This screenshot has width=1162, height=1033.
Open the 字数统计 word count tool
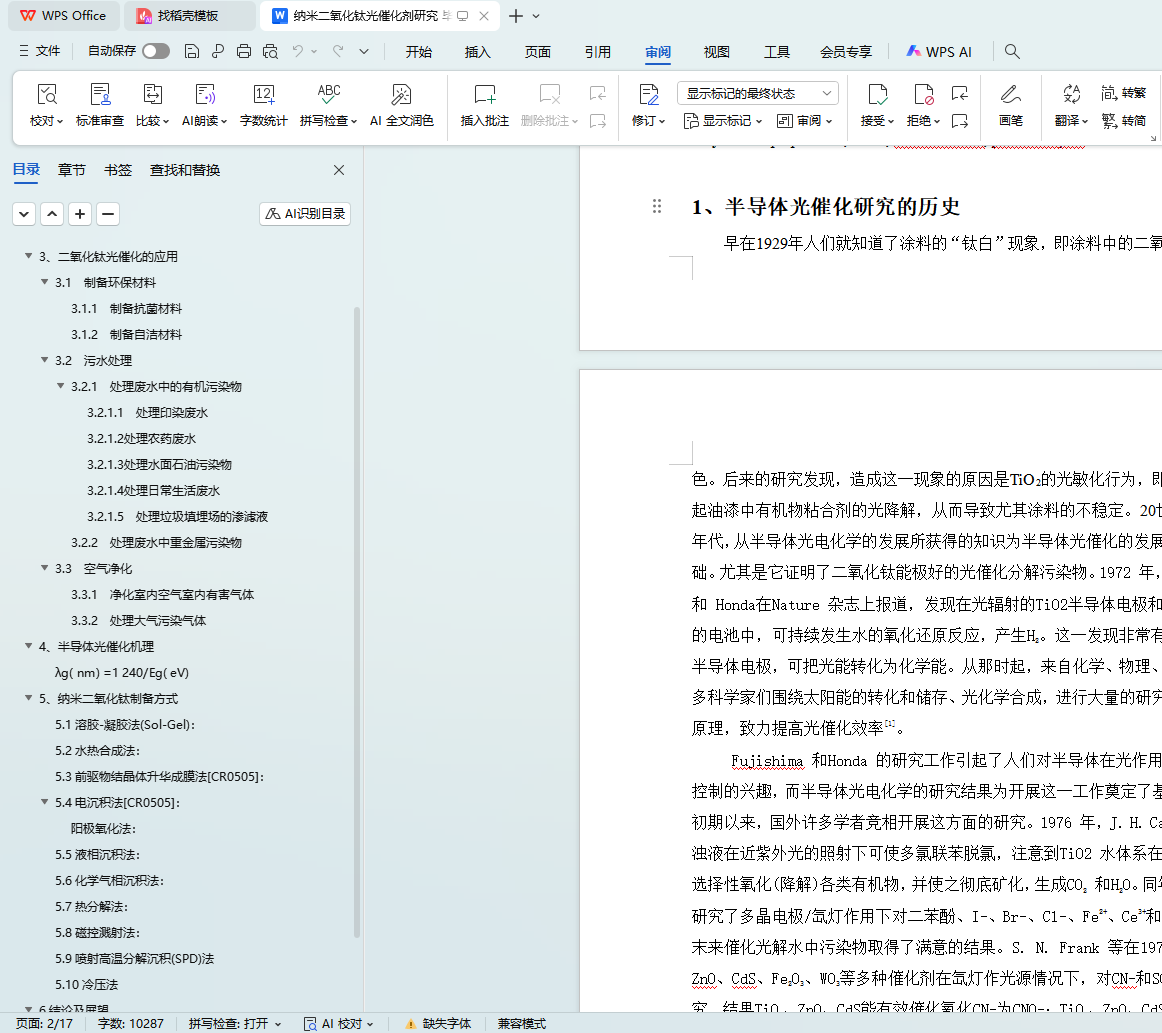(263, 96)
